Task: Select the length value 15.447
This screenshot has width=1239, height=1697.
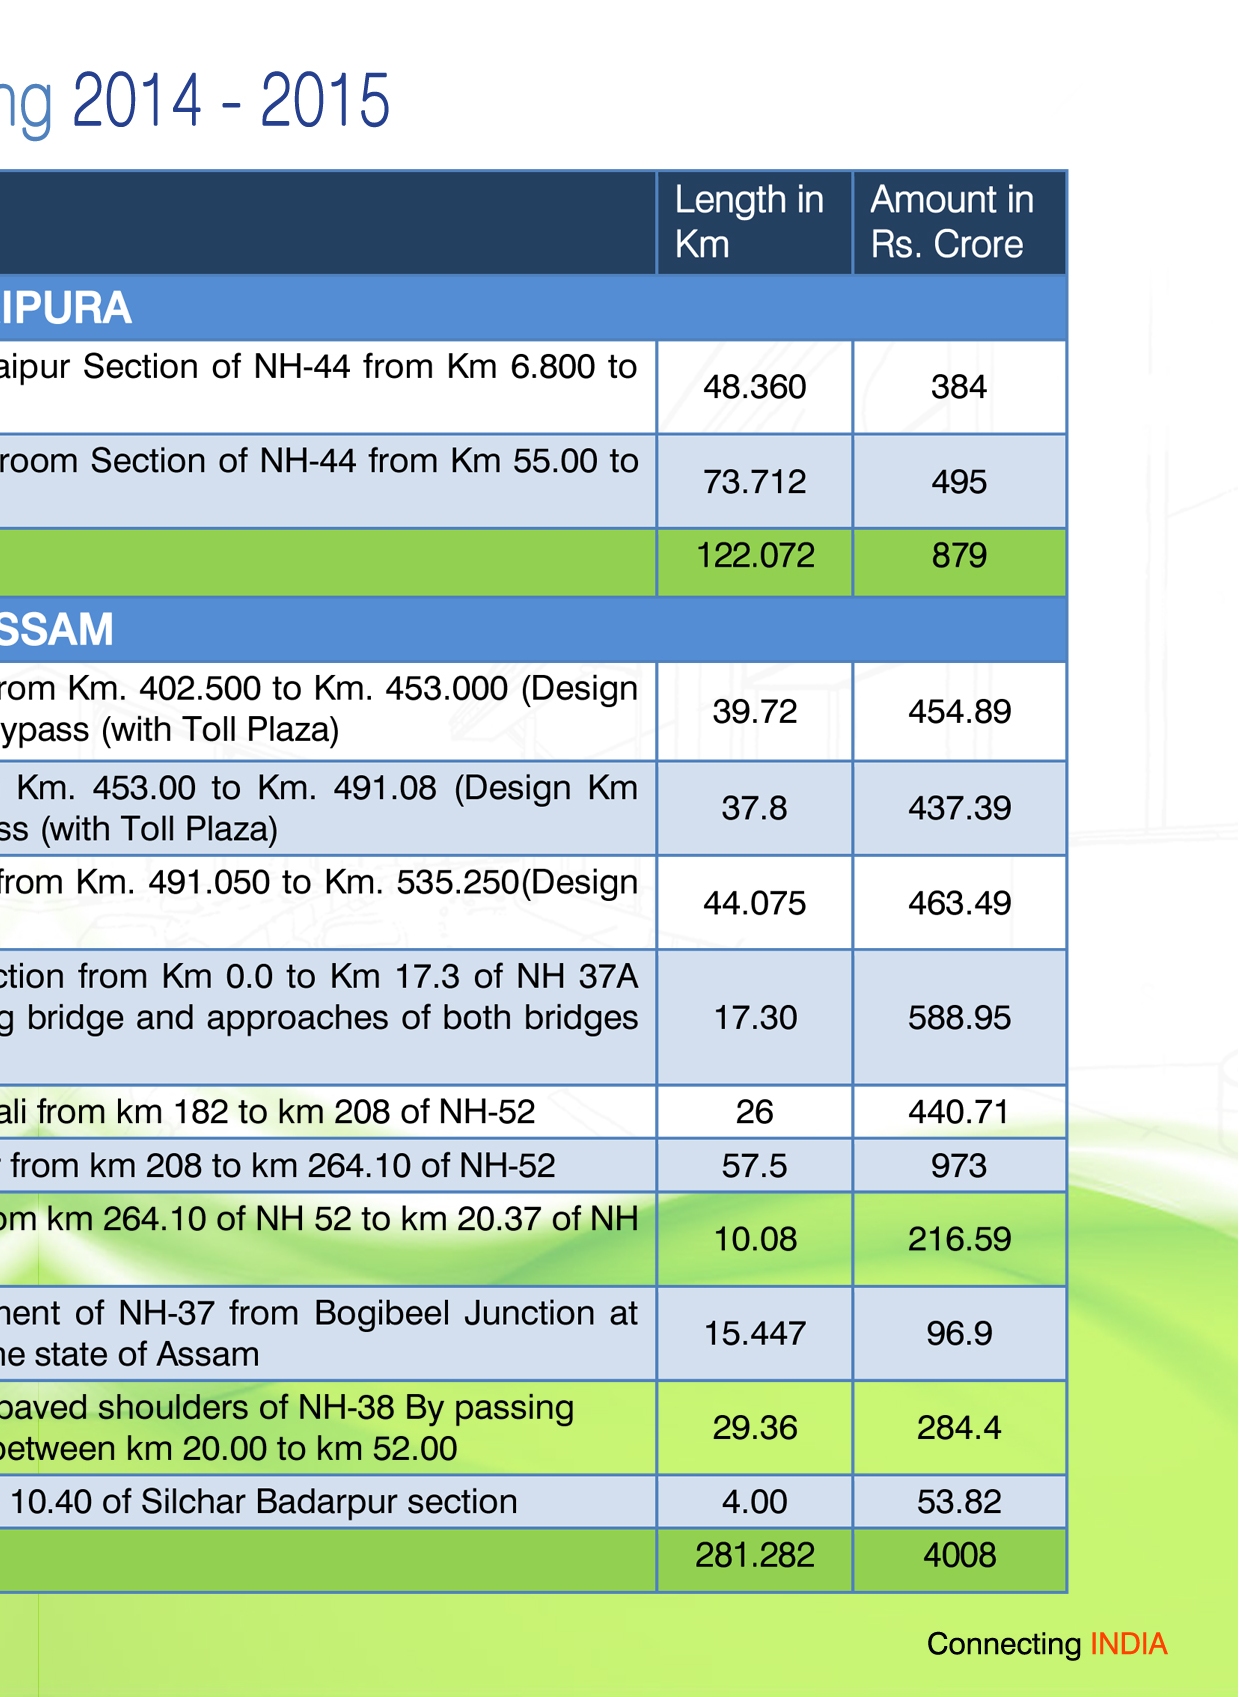Action: click(x=754, y=1334)
